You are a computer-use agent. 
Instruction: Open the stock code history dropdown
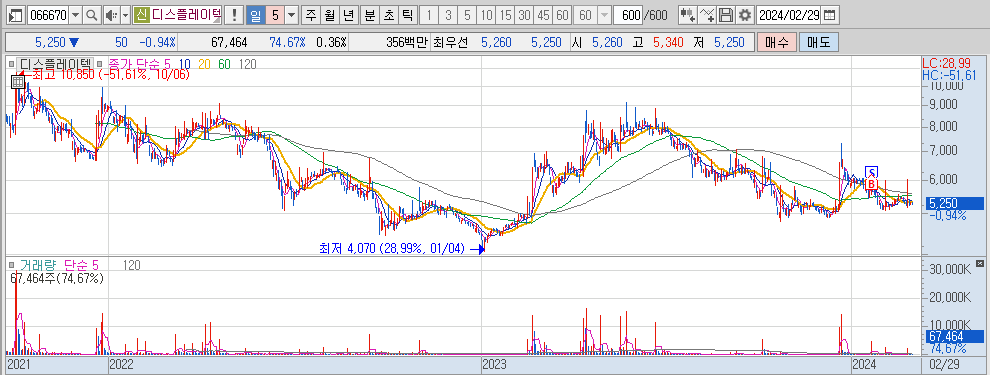[76, 15]
